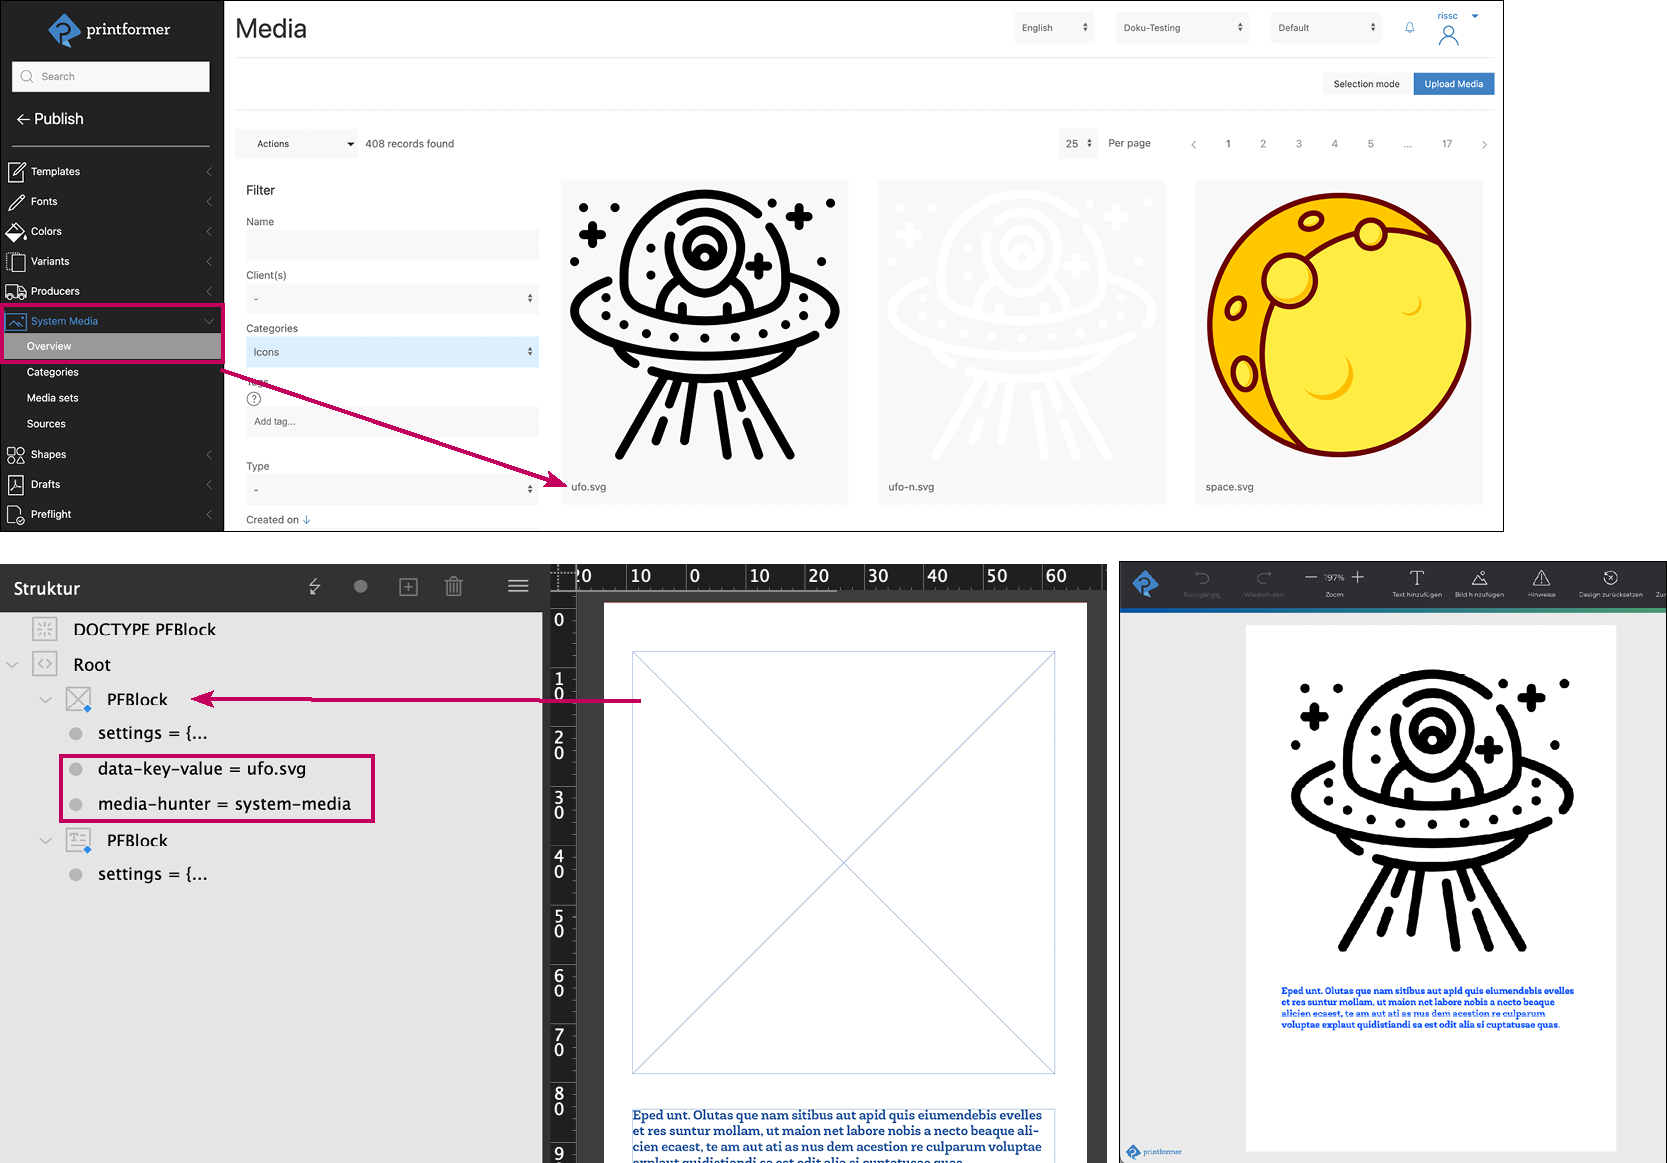This screenshot has height=1163, width=1667.
Task: Click the trash icon in Struktur panel
Action: click(453, 587)
